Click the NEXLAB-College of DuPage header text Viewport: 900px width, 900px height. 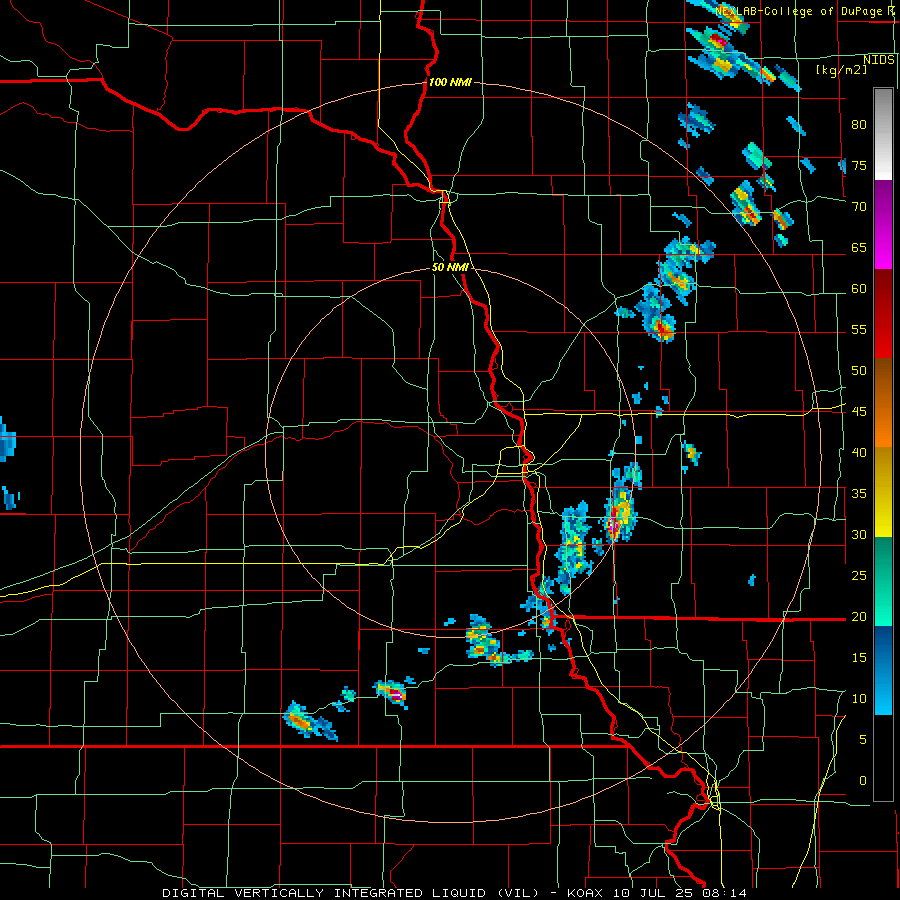(x=804, y=11)
